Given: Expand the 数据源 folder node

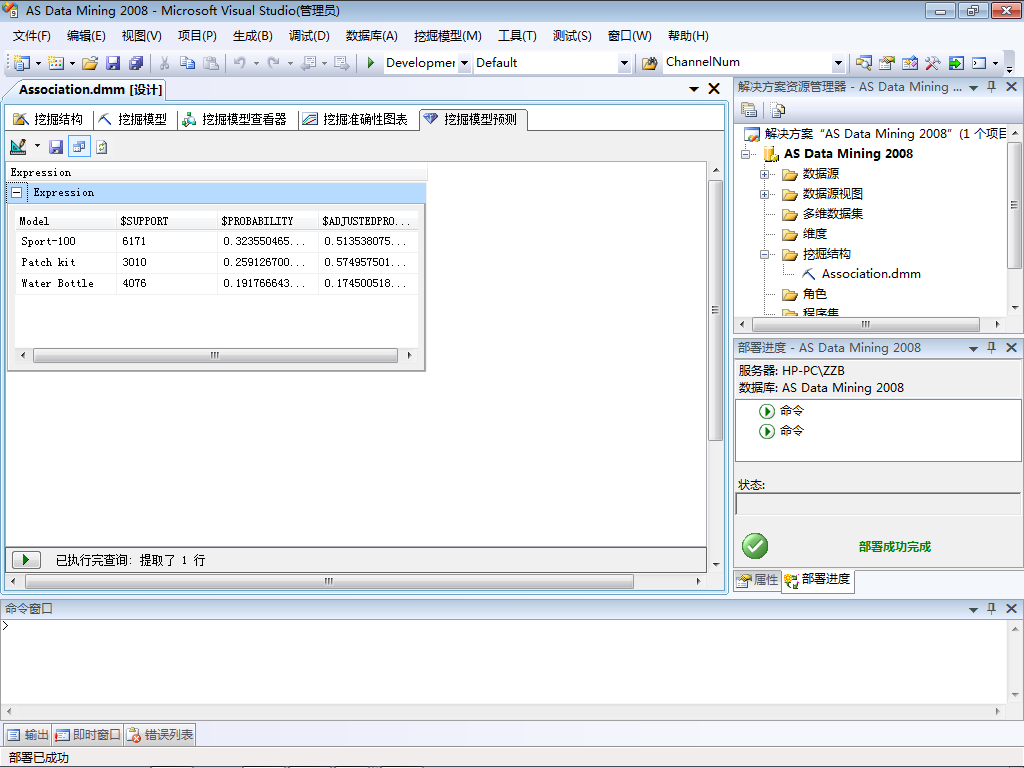Looking at the screenshot, I should 764,174.
